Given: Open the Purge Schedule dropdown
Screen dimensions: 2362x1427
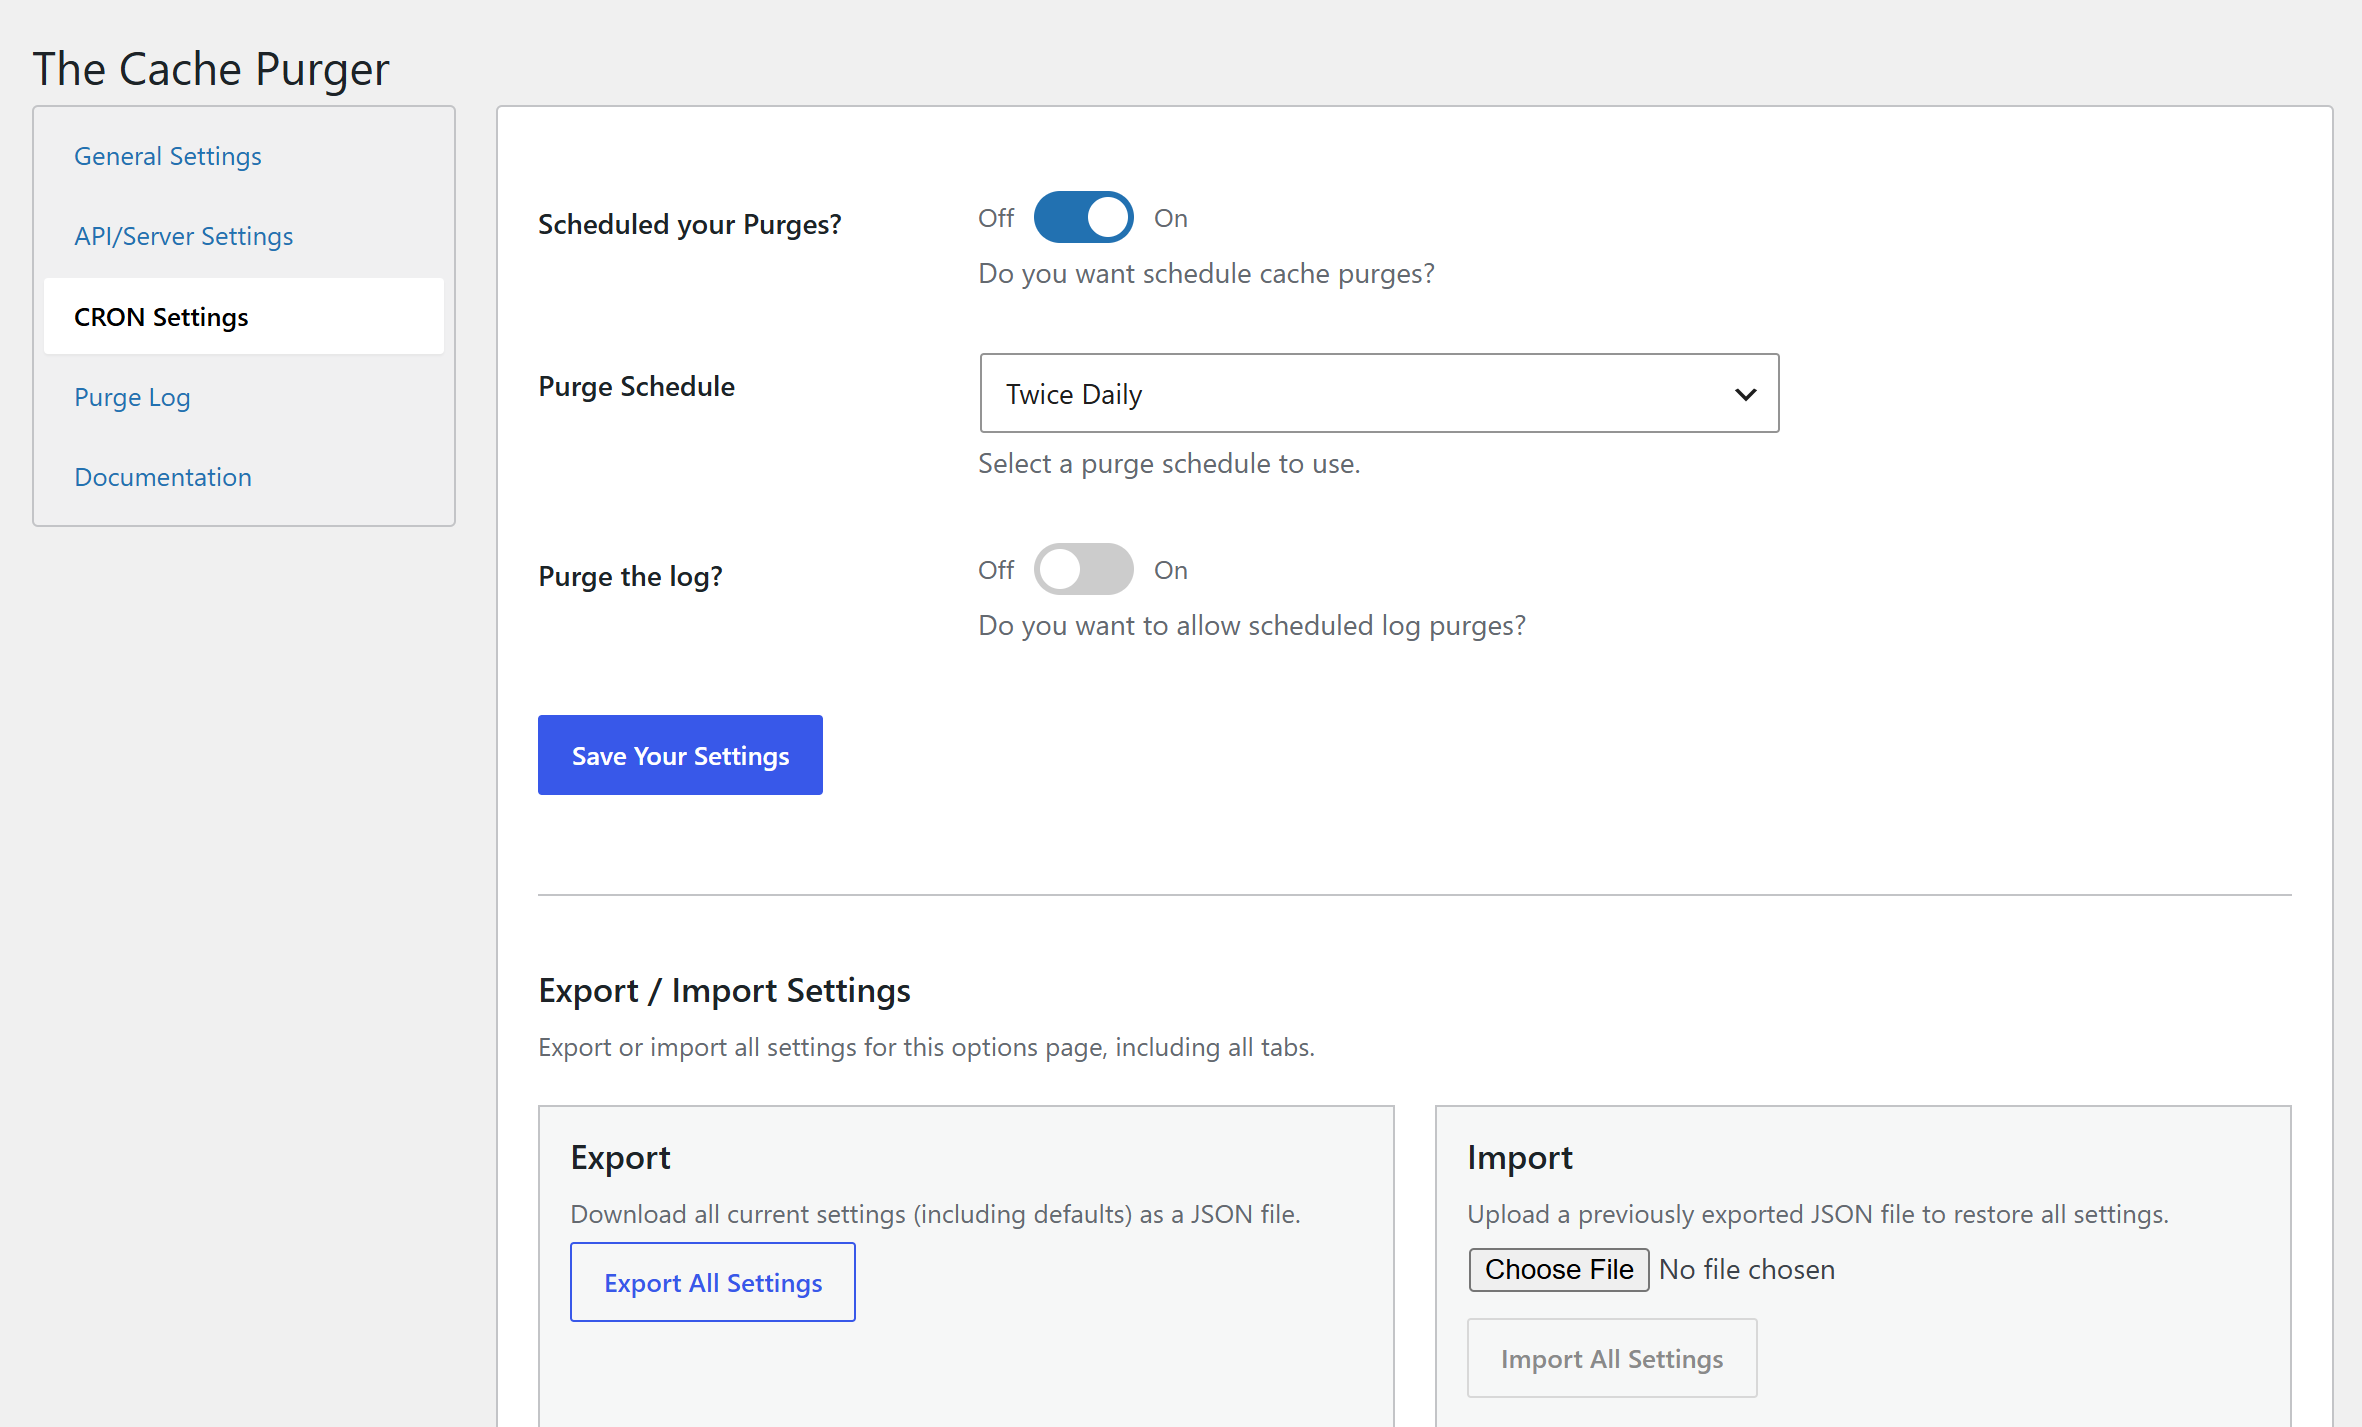Looking at the screenshot, I should [x=1378, y=393].
